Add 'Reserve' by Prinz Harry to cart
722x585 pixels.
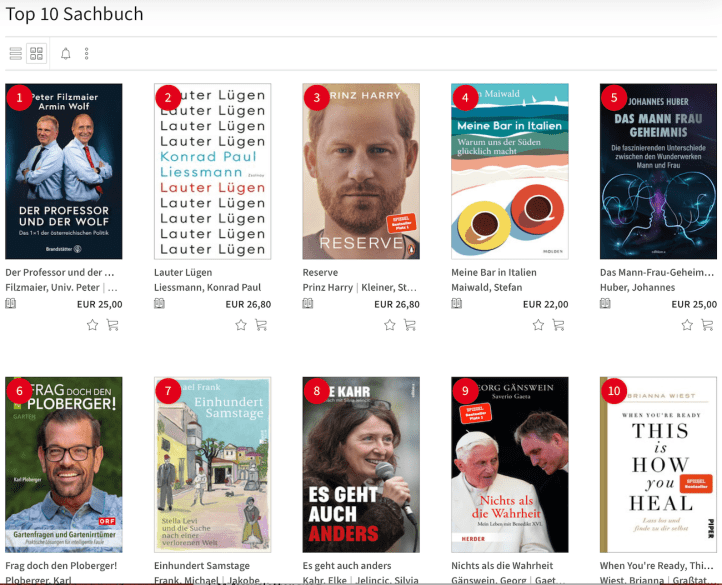tap(410, 325)
